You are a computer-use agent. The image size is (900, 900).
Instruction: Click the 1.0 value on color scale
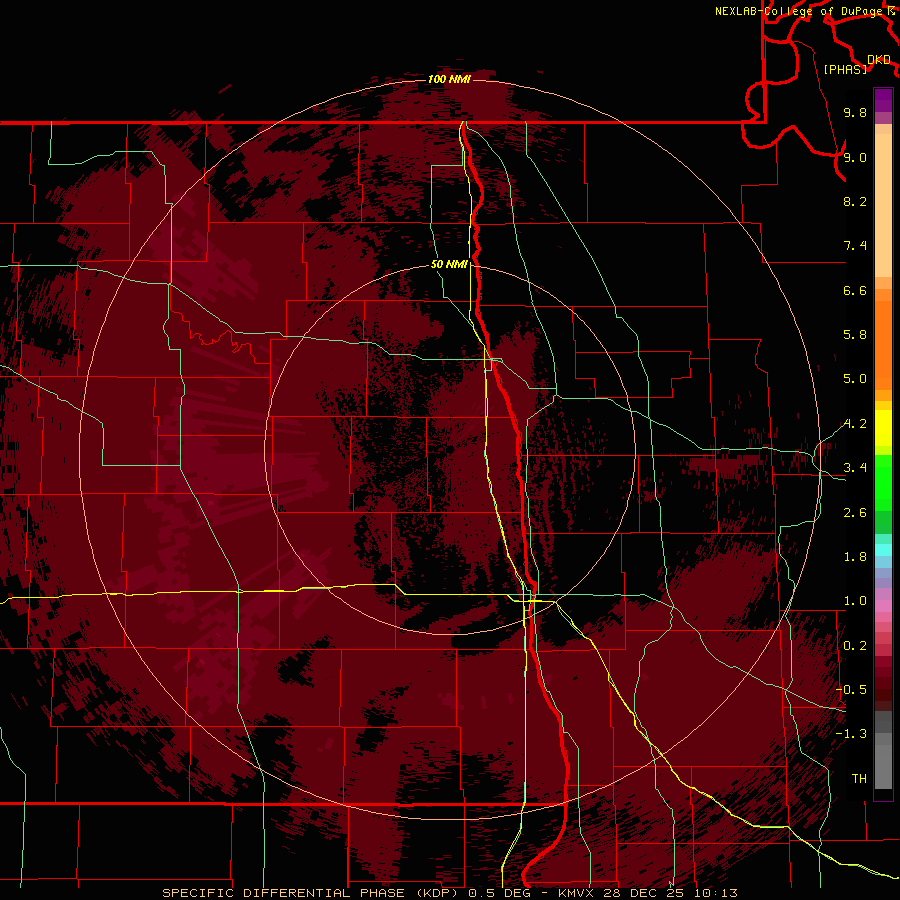click(855, 601)
